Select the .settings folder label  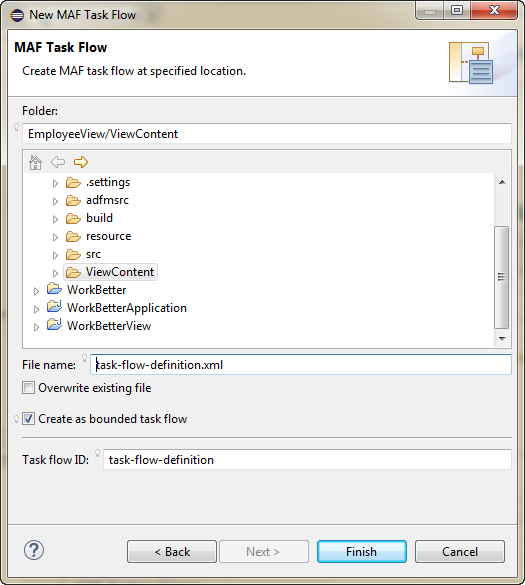coord(108,182)
